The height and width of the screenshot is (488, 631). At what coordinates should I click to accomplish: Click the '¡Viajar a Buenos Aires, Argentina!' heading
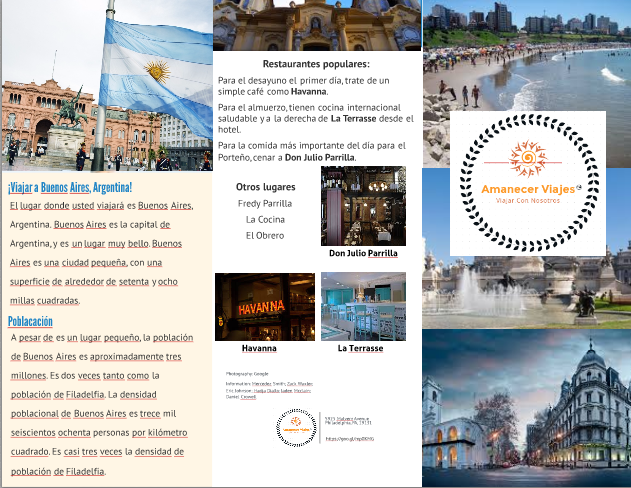70,187
